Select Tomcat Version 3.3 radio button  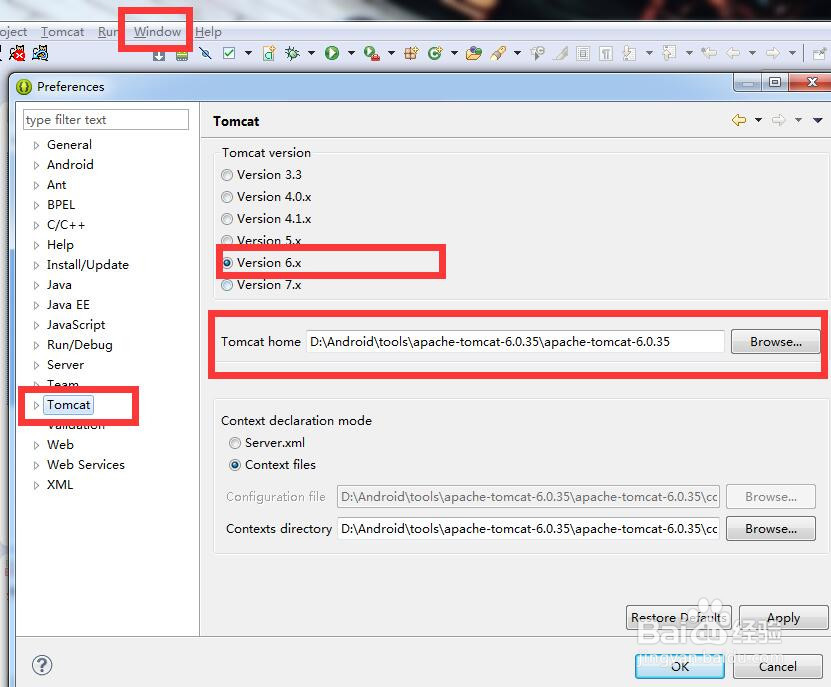227,175
